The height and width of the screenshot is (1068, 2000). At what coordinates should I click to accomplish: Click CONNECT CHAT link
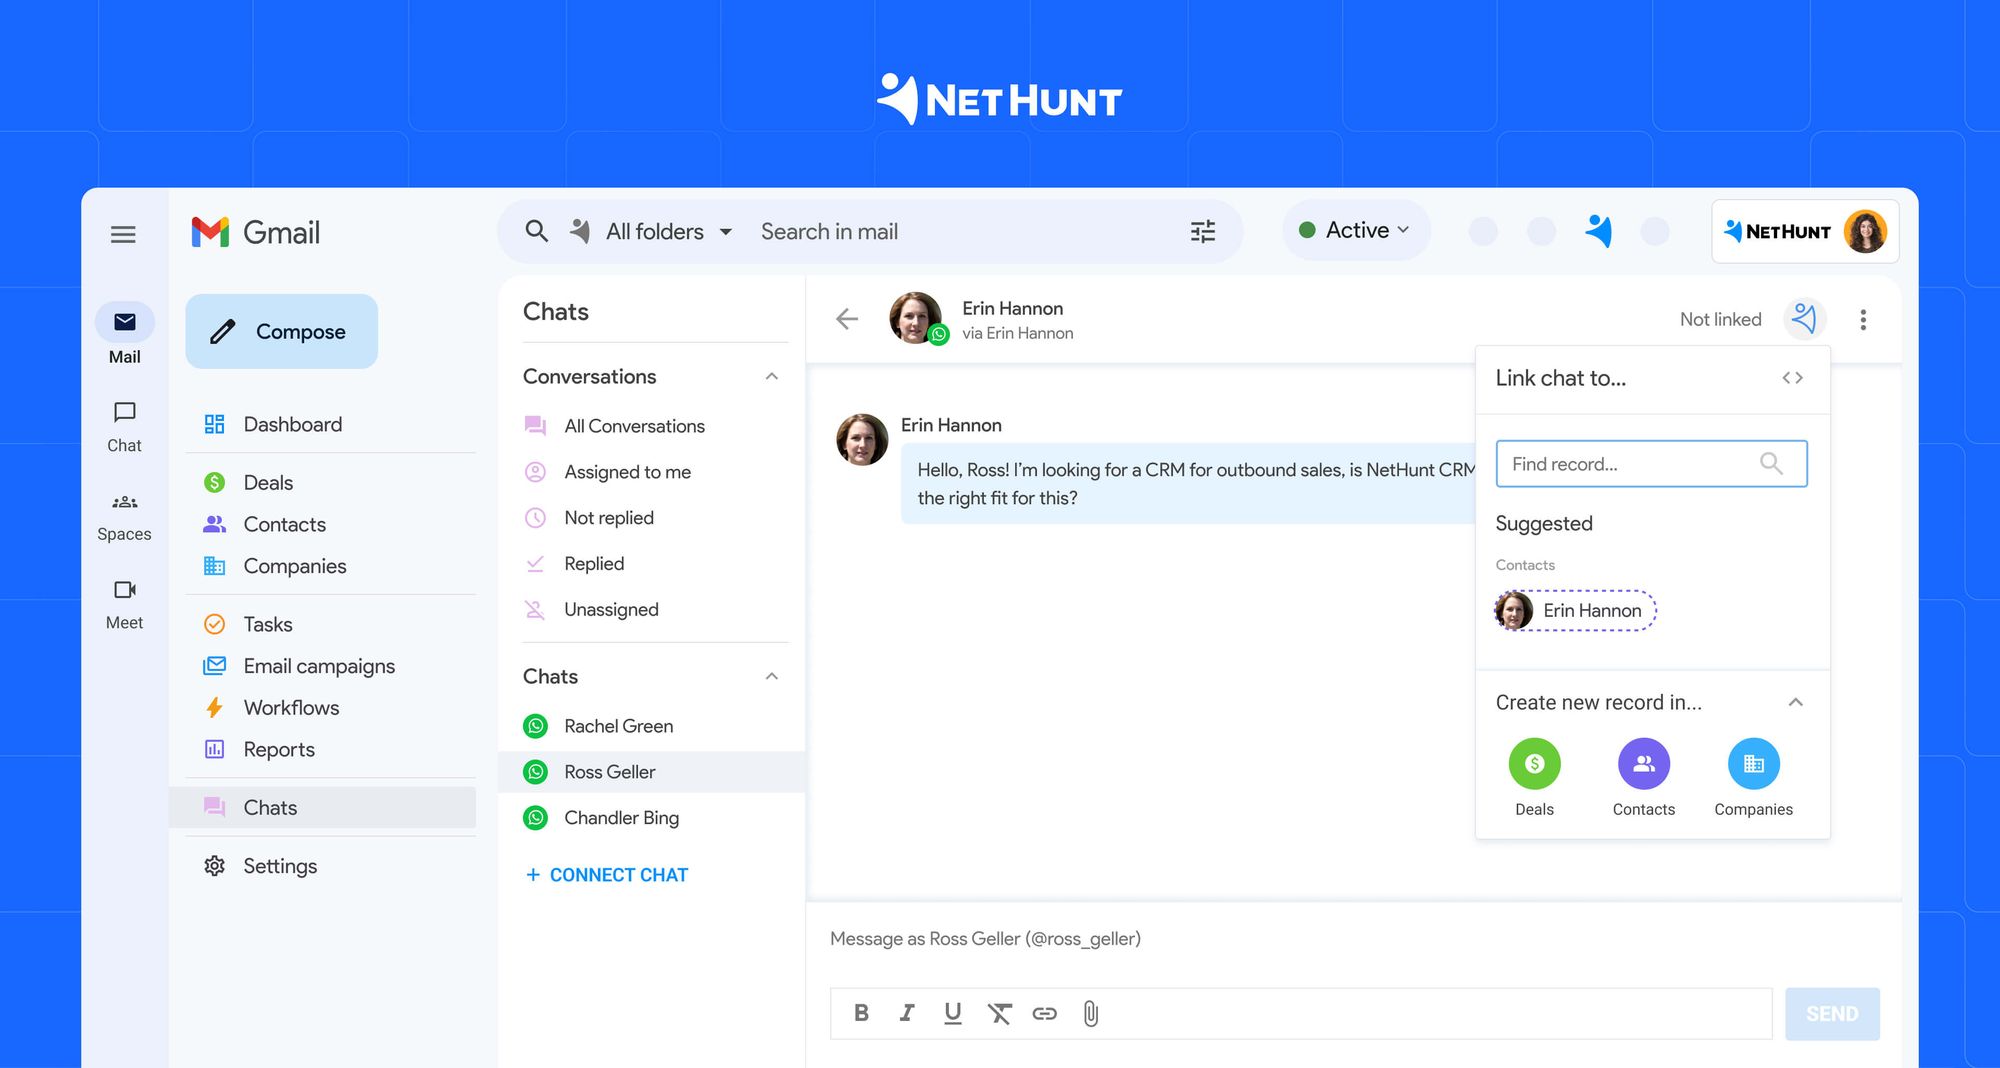pyautogui.click(x=607, y=875)
